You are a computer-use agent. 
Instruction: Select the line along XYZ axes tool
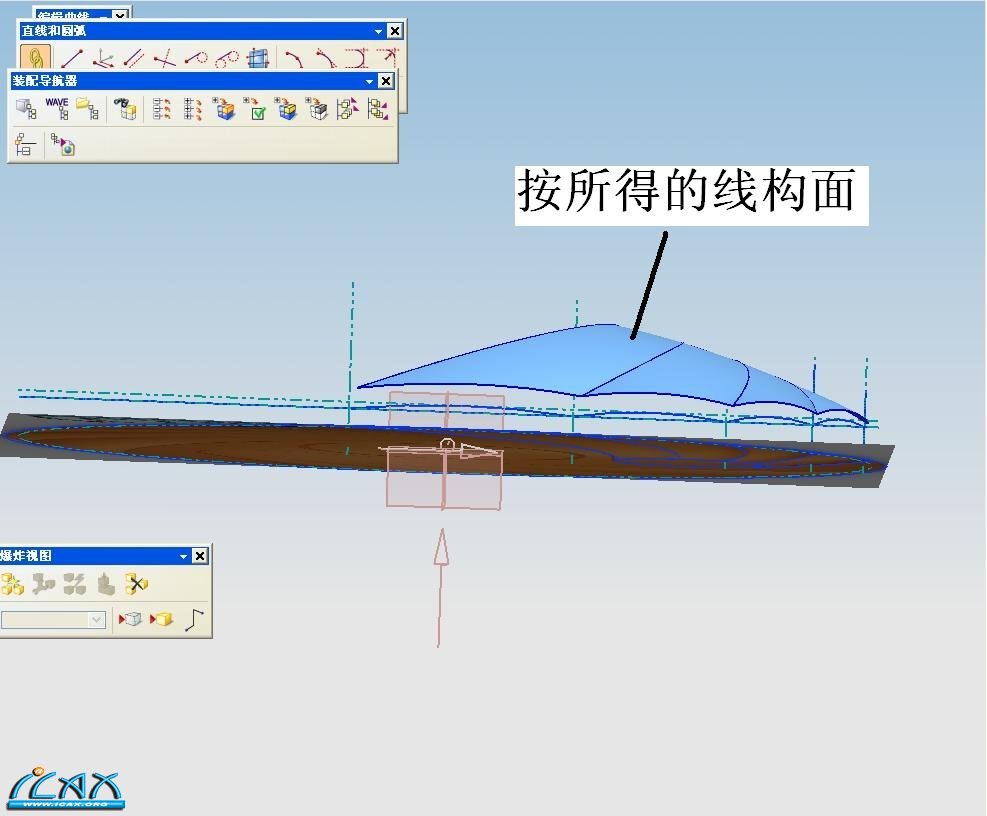pos(103,59)
